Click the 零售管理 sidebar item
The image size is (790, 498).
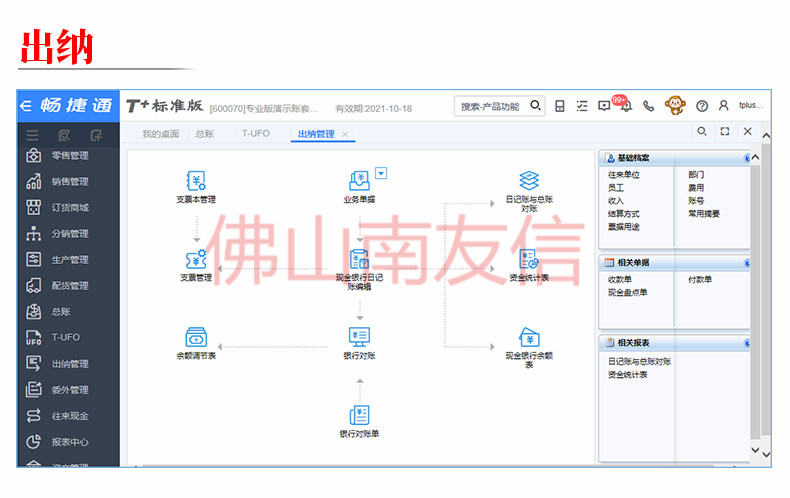click(69, 155)
